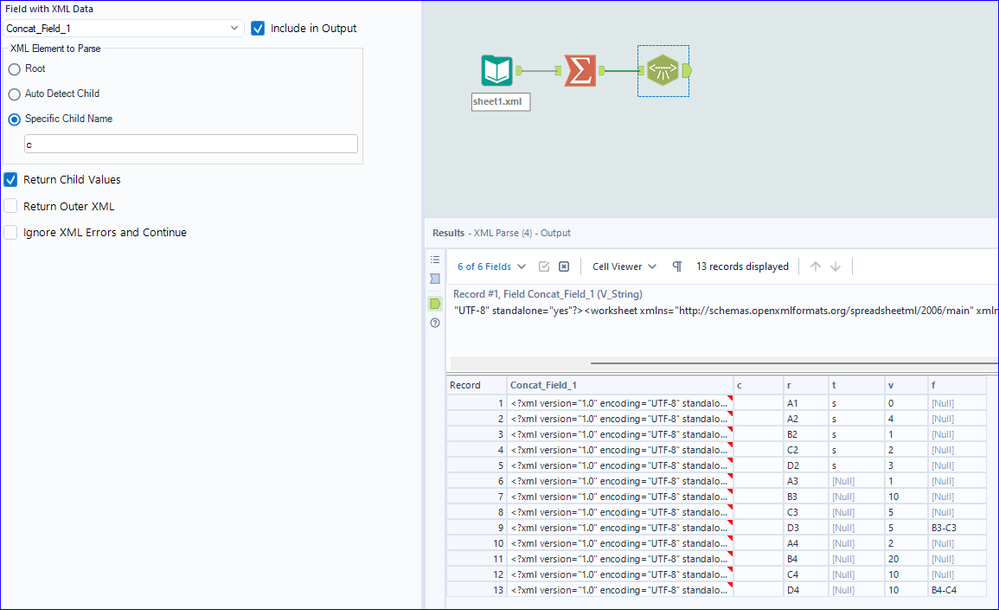This screenshot has width=999, height=610.
Task: Select the Root radio option
Action: coord(14,69)
